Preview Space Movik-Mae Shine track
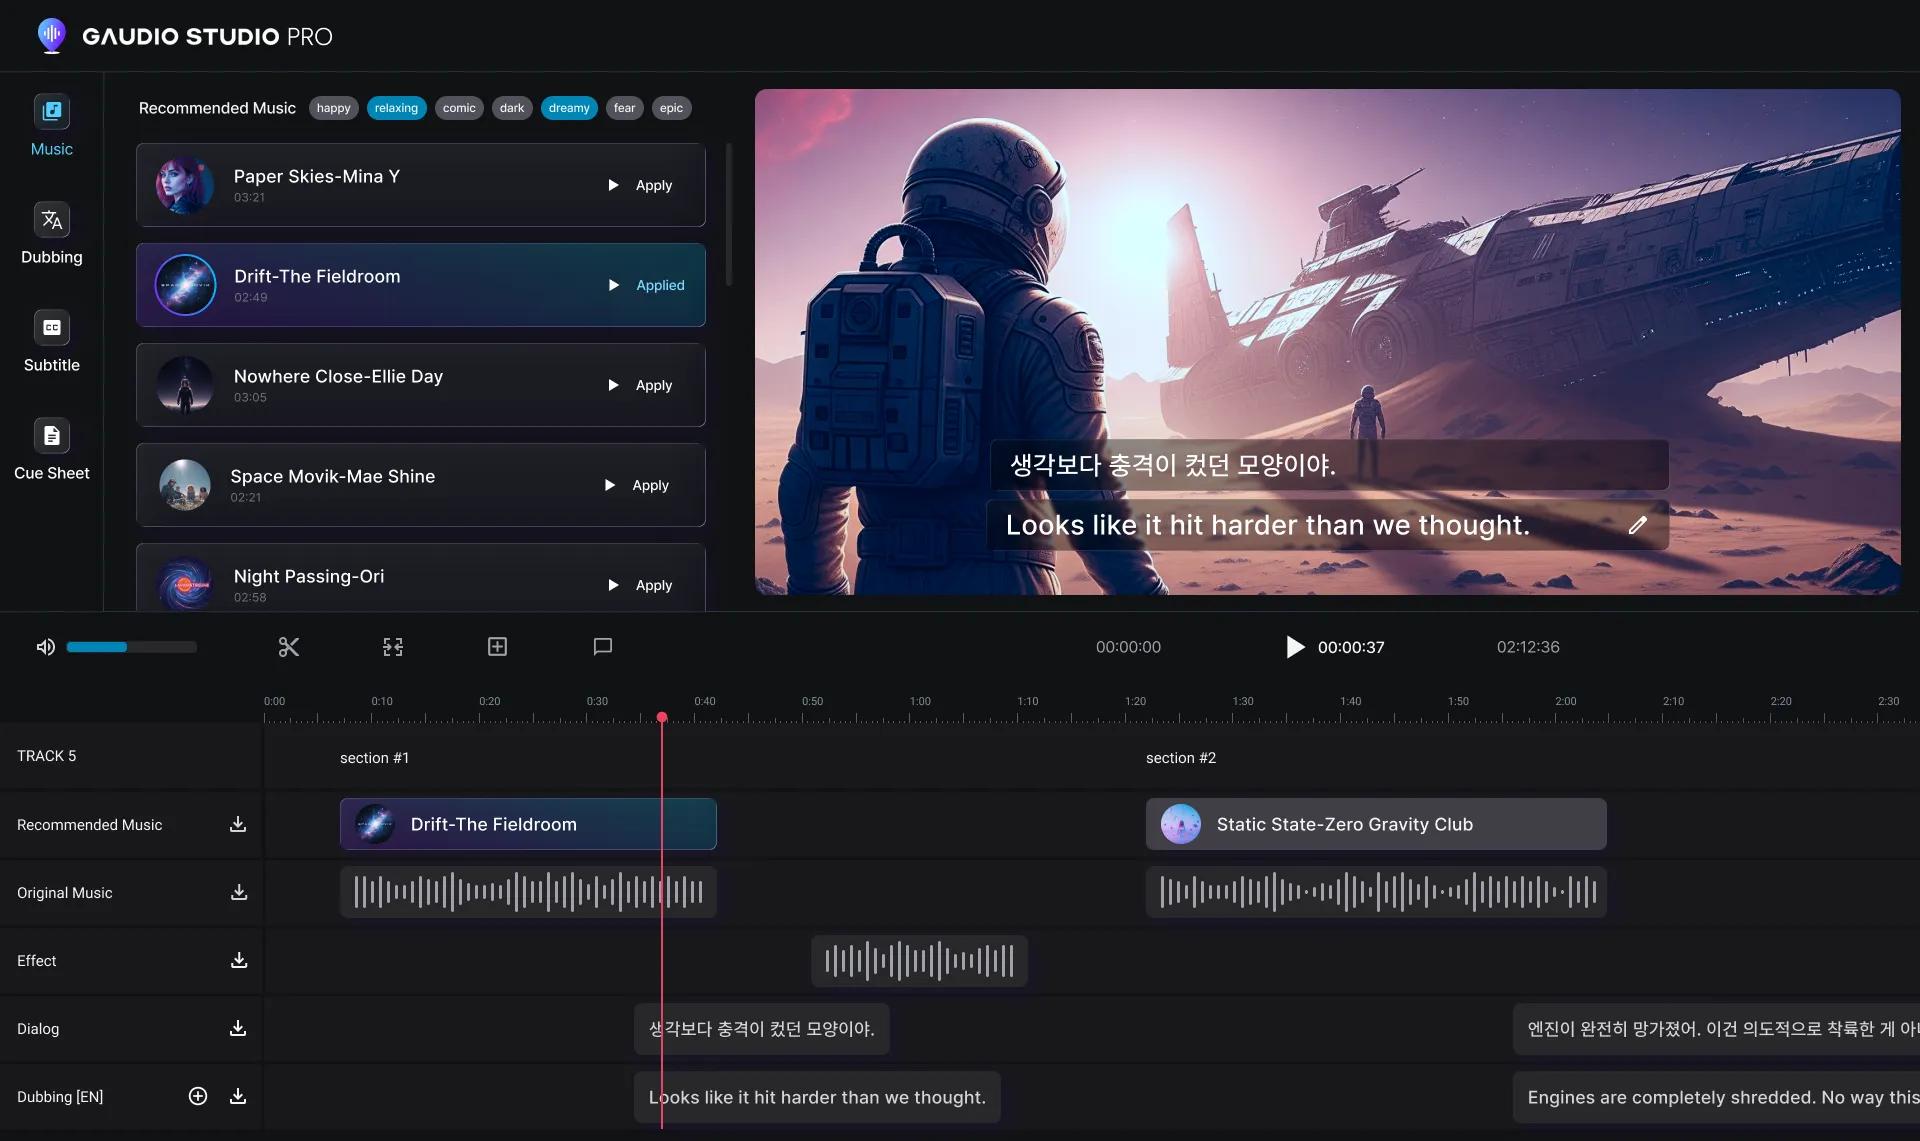 [x=609, y=485]
